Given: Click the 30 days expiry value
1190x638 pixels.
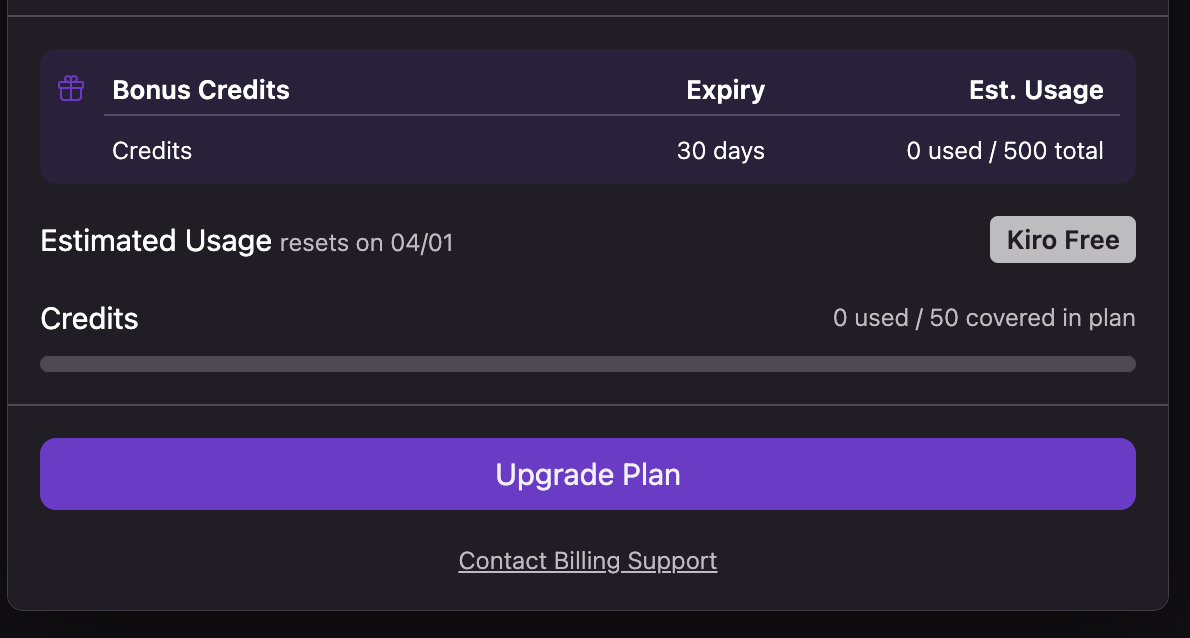Looking at the screenshot, I should (720, 151).
